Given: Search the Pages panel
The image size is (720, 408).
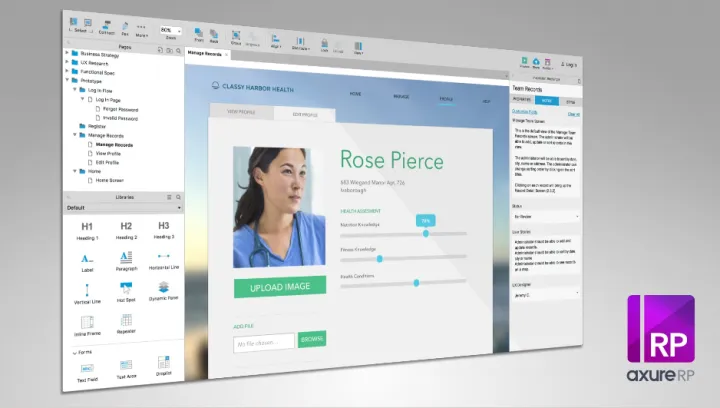Looking at the screenshot, I should coord(177,48).
